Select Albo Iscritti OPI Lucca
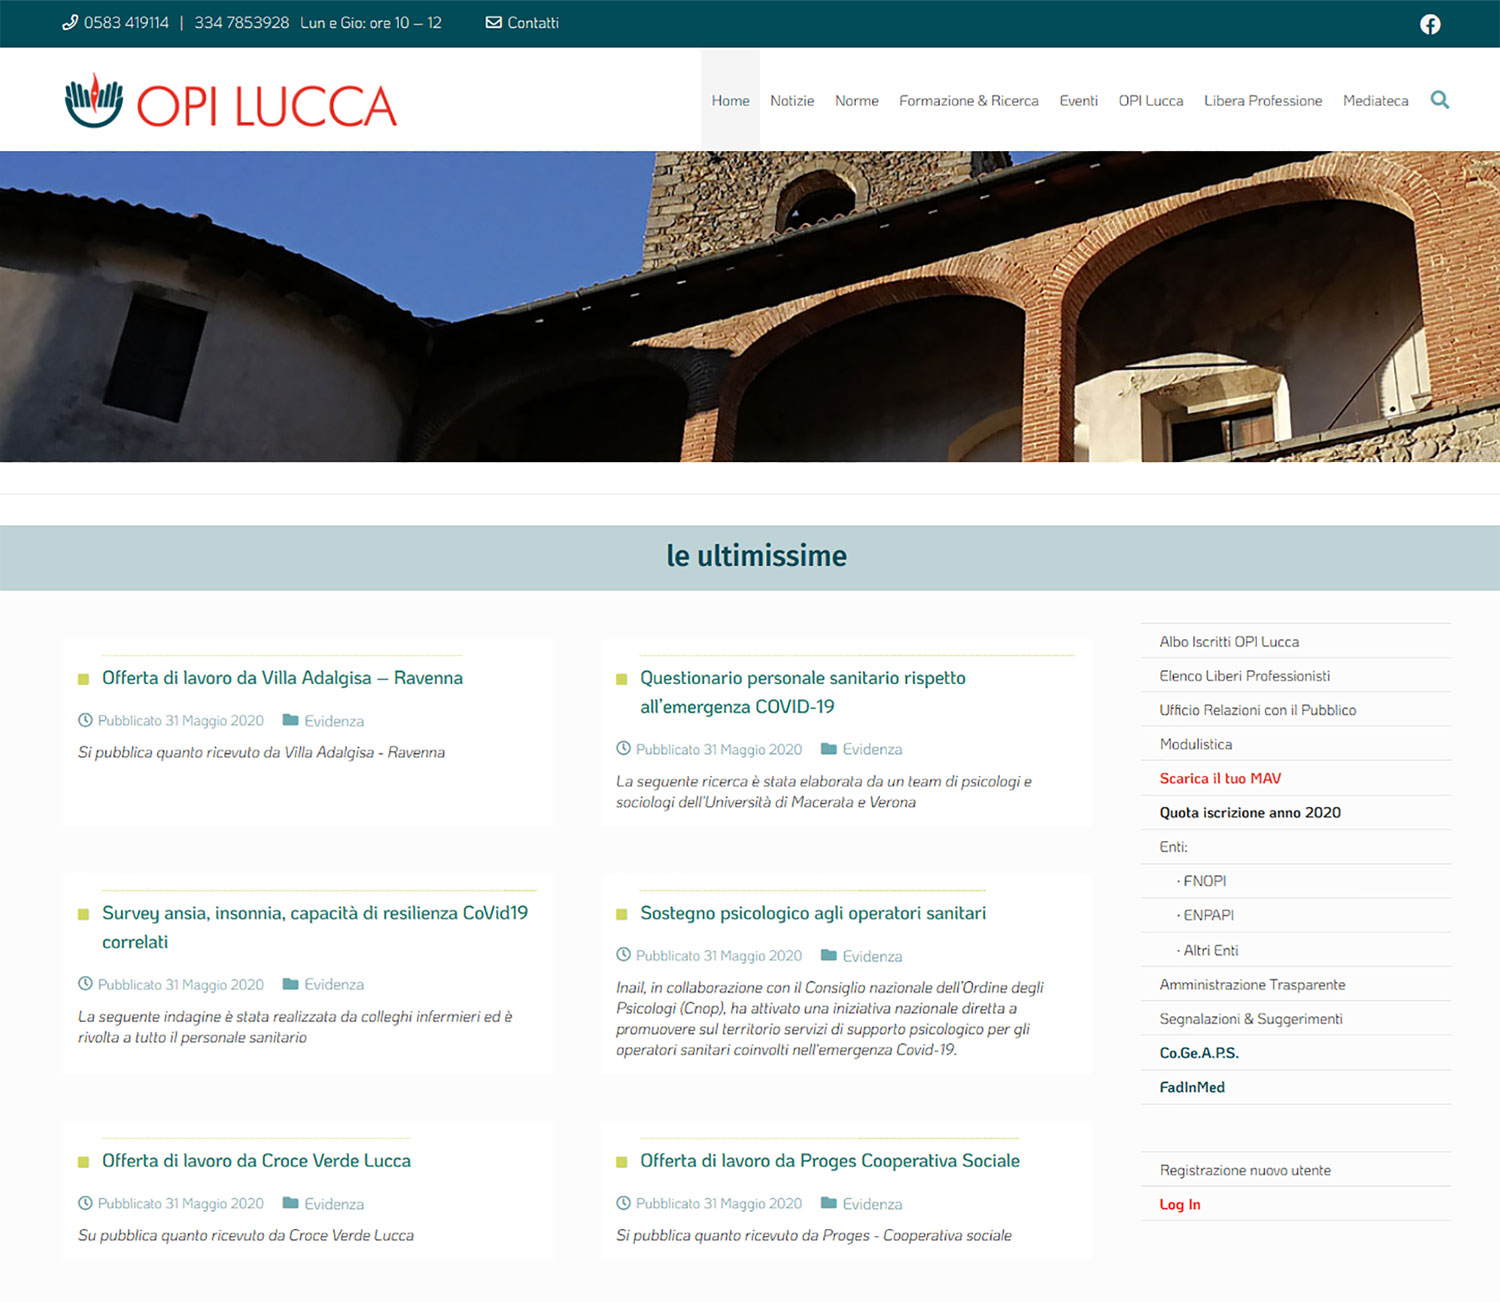 coord(1229,642)
